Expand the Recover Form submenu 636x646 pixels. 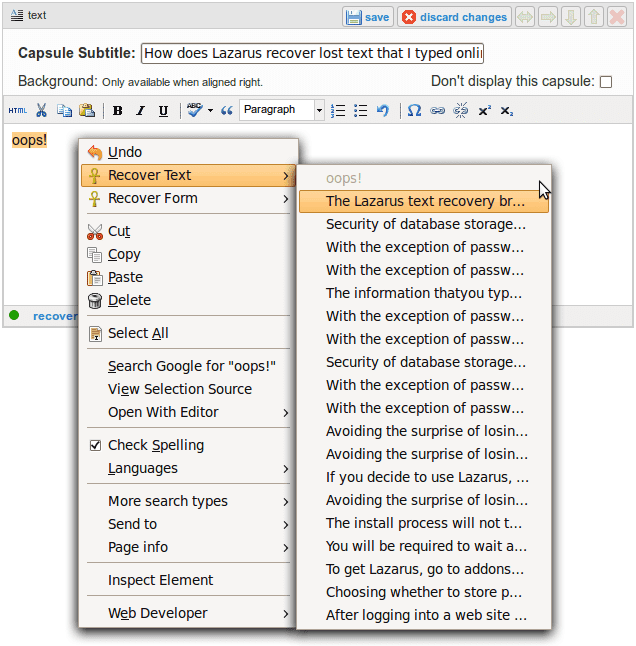(189, 199)
